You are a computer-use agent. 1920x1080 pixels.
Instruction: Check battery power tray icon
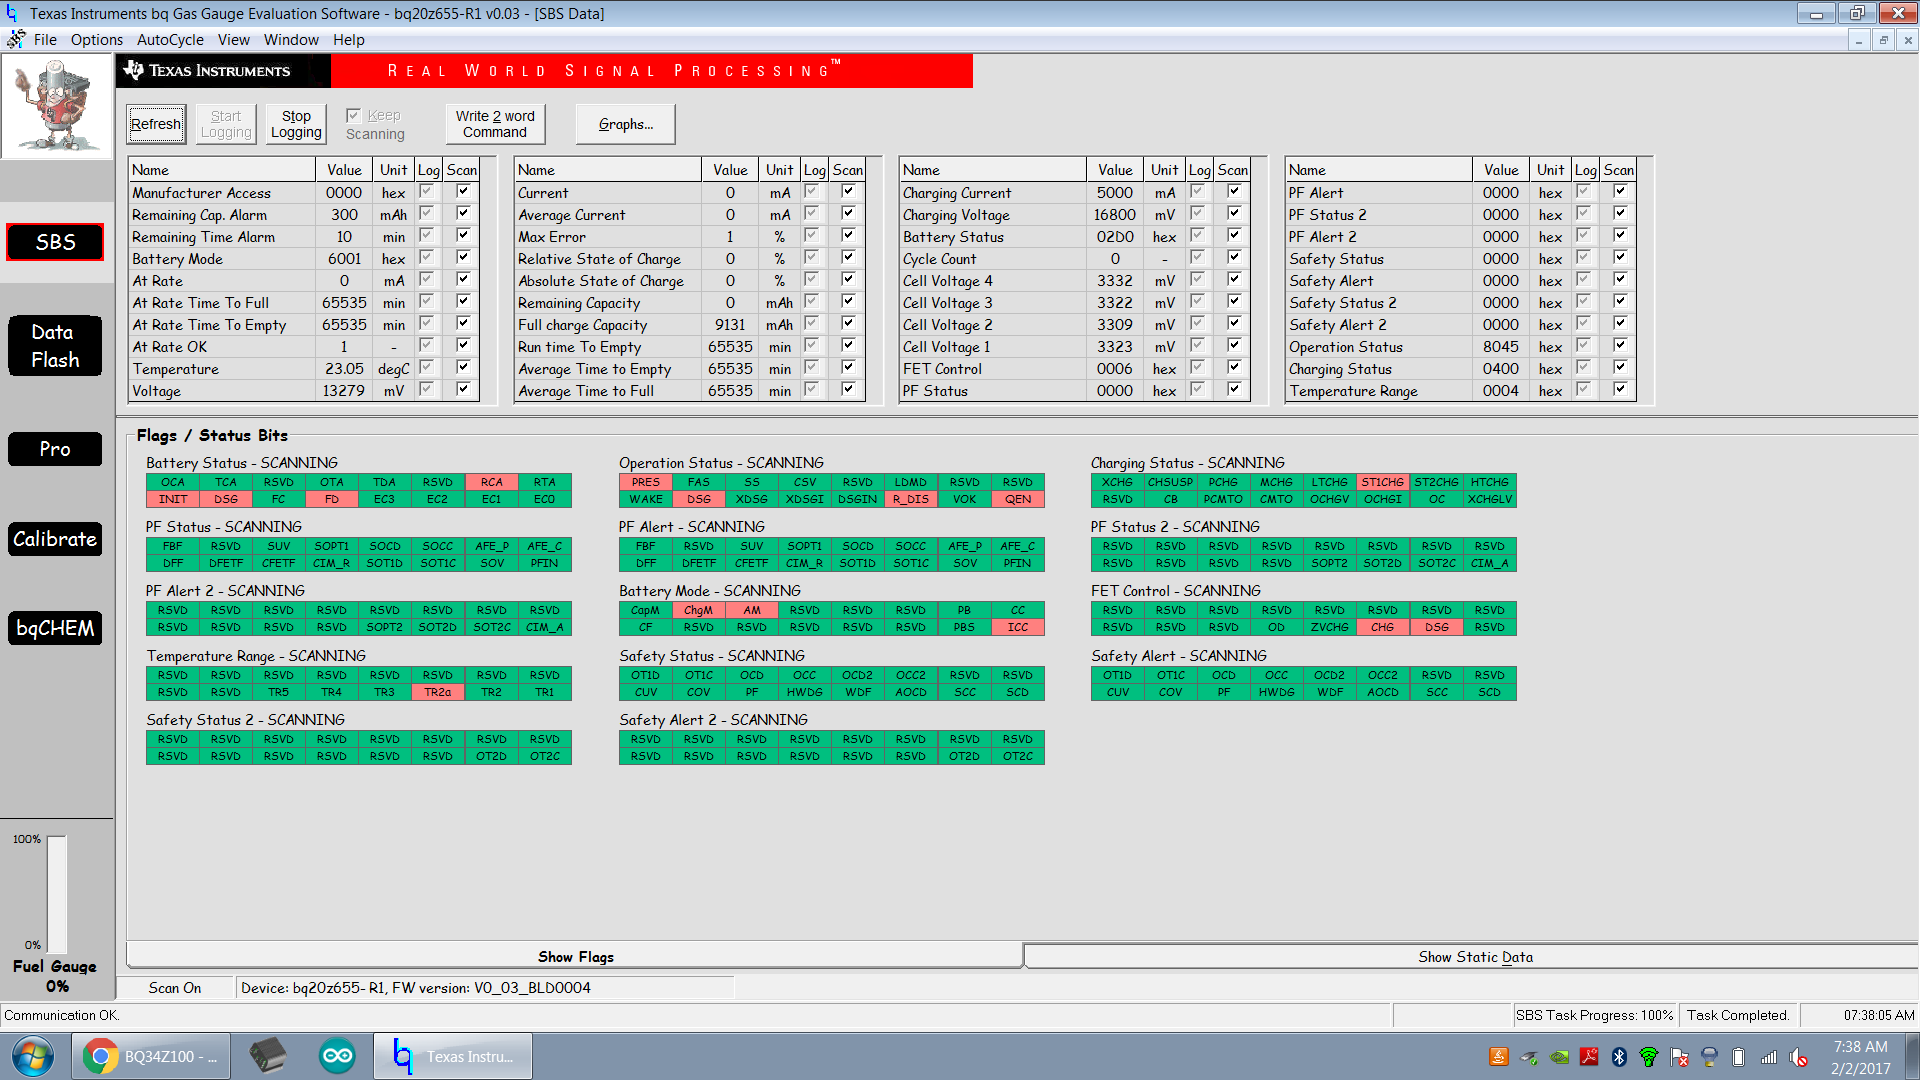(1739, 1057)
